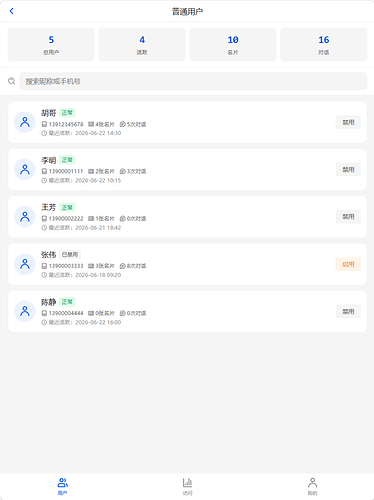Disable user 陈静 with 禁用 button
This screenshot has width=374, height=500.
click(348, 311)
